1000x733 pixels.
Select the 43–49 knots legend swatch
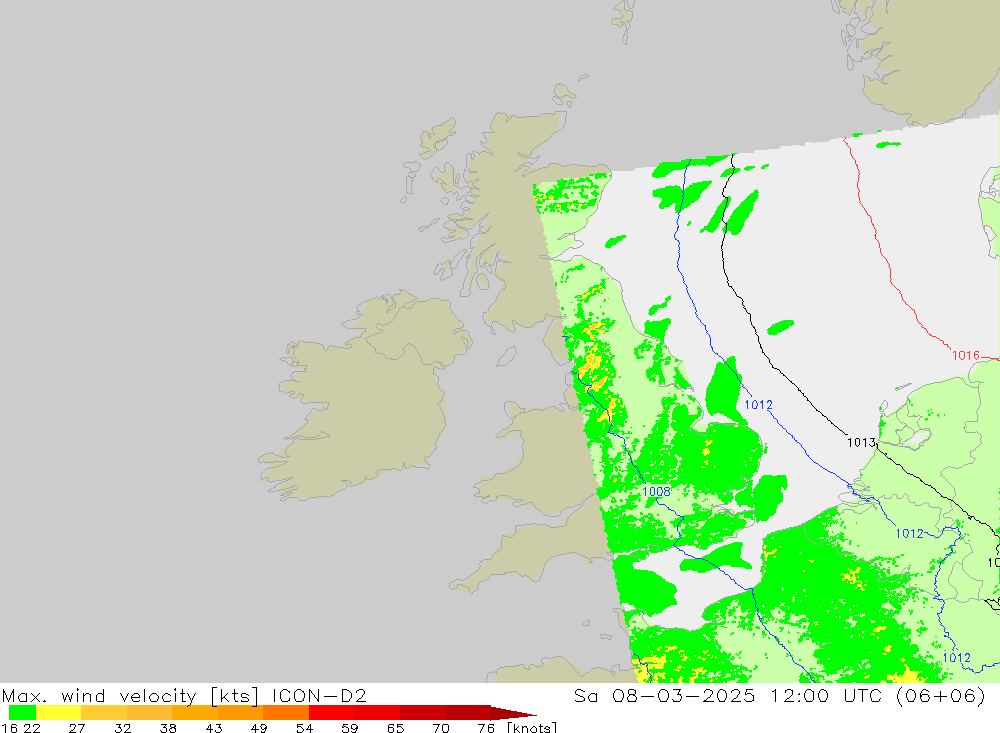240,713
